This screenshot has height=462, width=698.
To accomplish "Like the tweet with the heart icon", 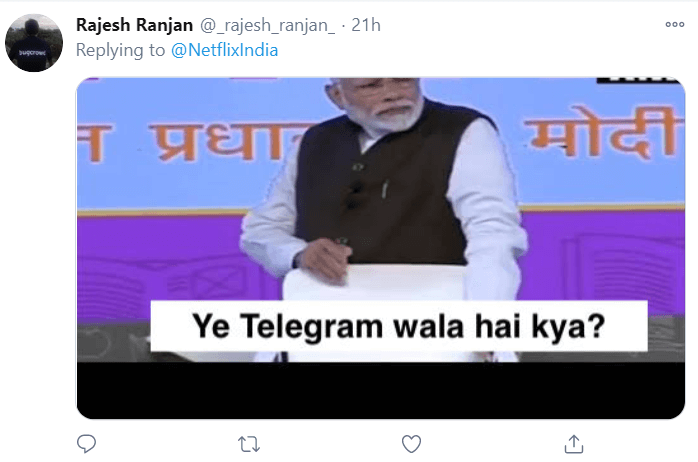I will coord(411,444).
